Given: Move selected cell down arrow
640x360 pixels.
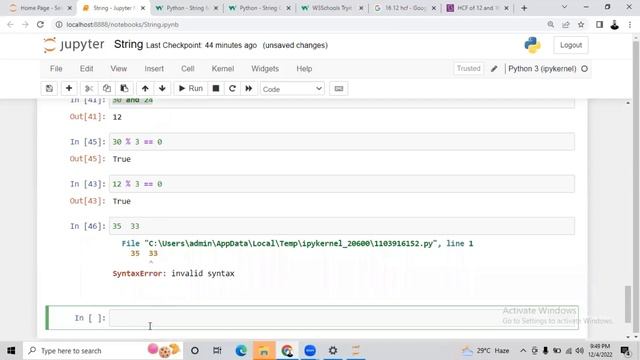Looking at the screenshot, I should pos(162,89).
